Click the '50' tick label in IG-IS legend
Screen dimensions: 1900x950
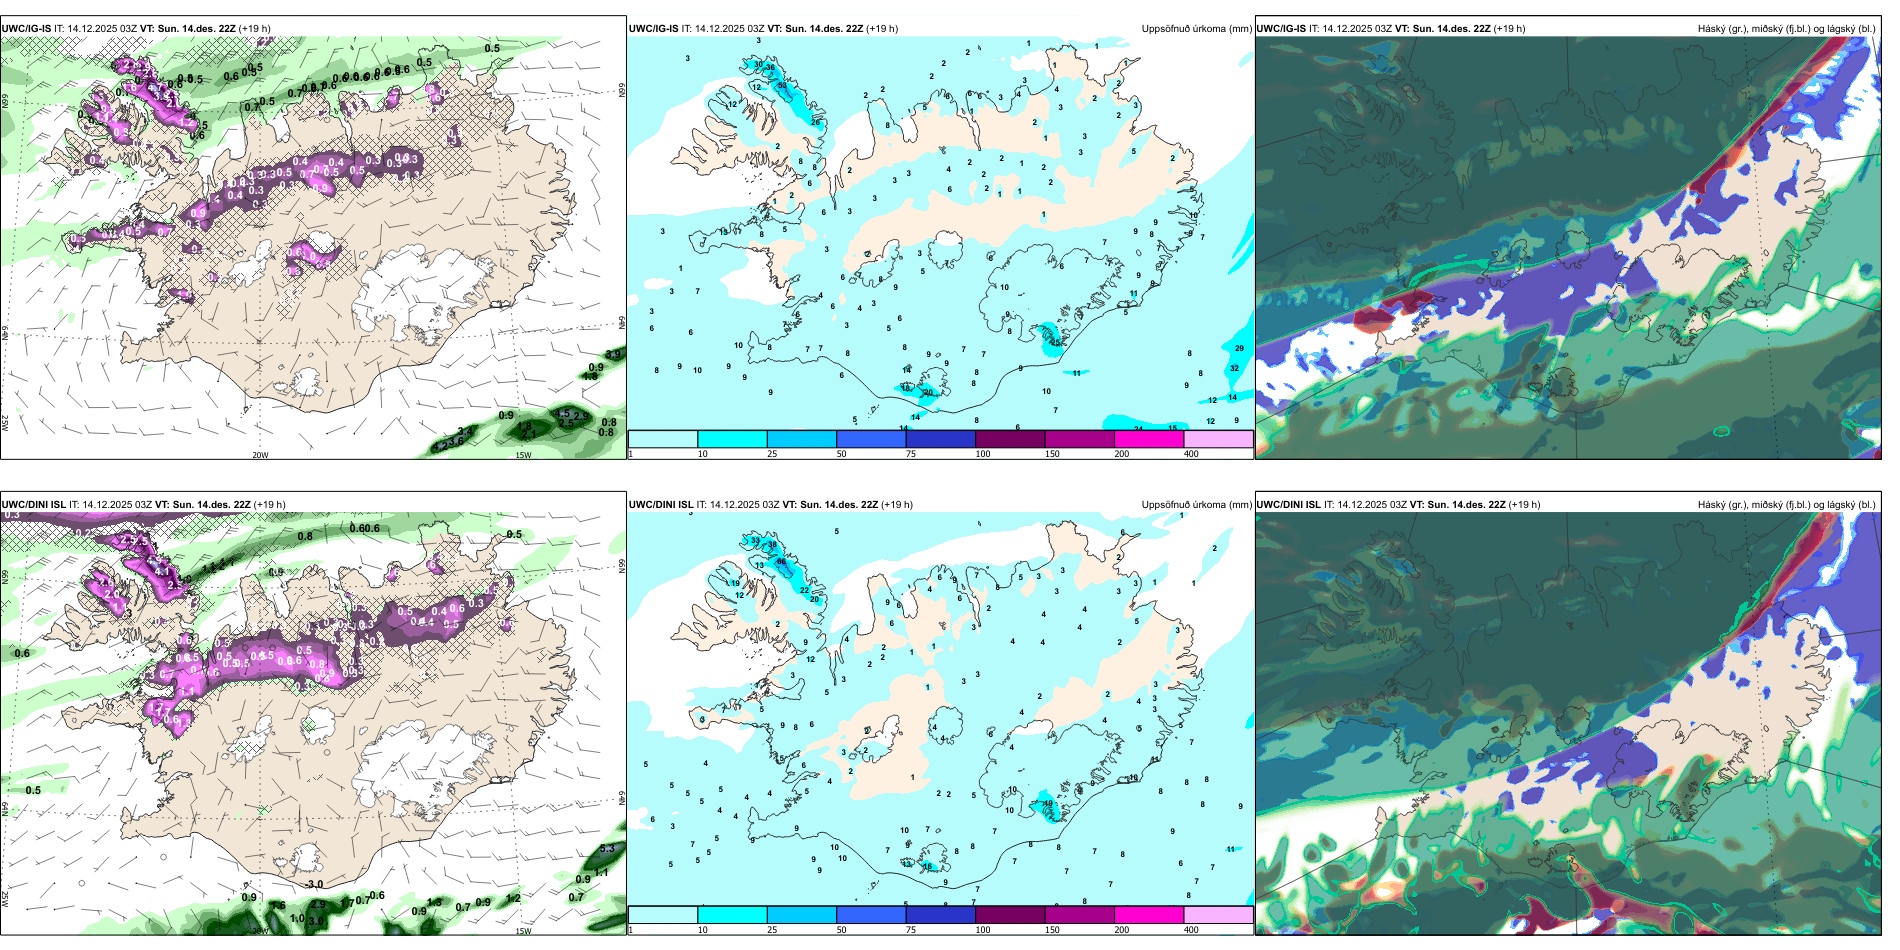(x=842, y=454)
